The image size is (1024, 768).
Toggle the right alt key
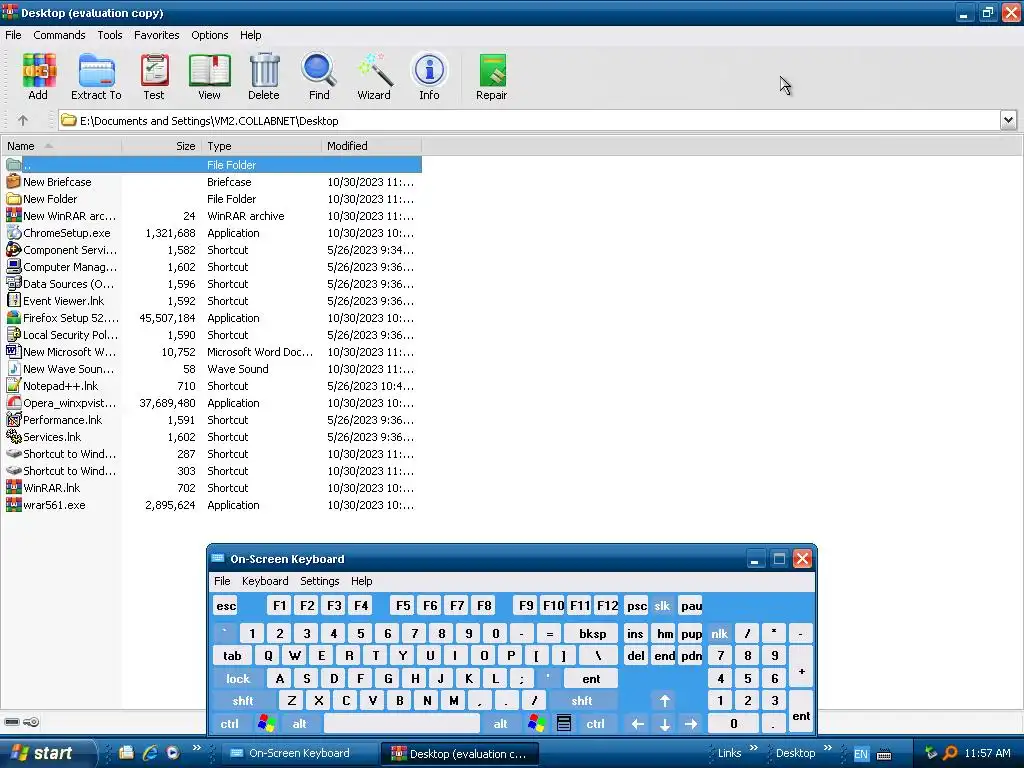tap(501, 723)
